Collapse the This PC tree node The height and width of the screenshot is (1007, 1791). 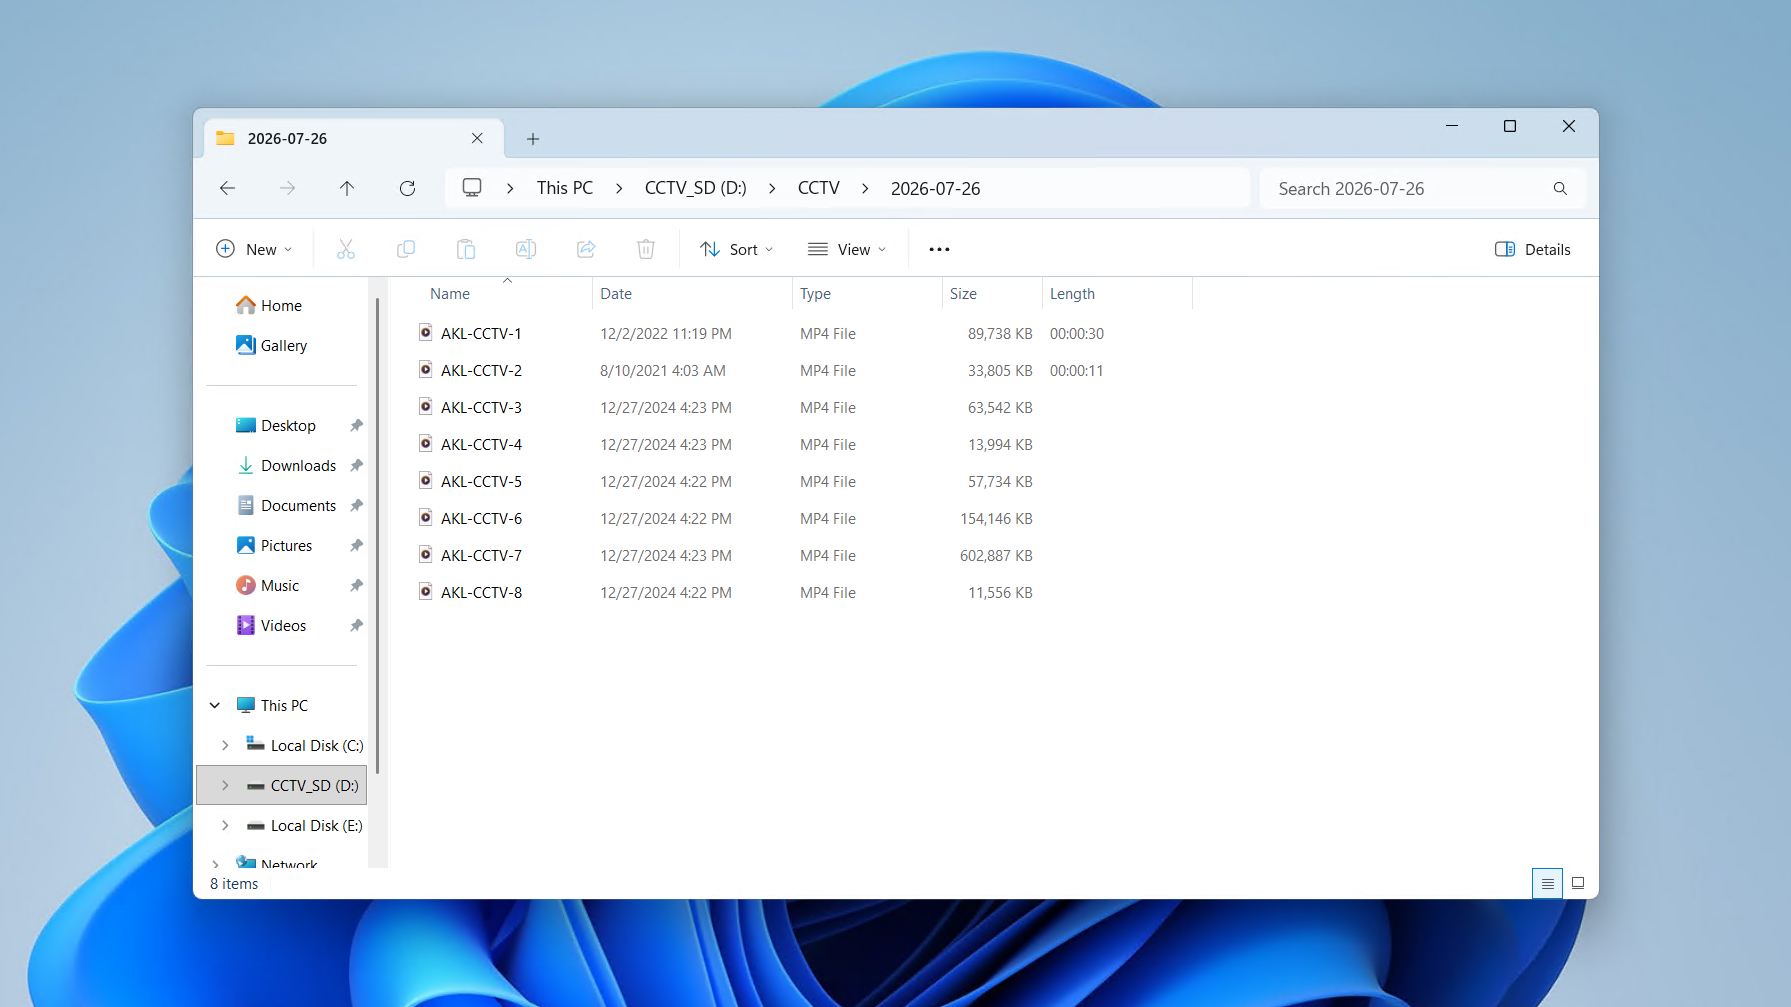point(215,705)
